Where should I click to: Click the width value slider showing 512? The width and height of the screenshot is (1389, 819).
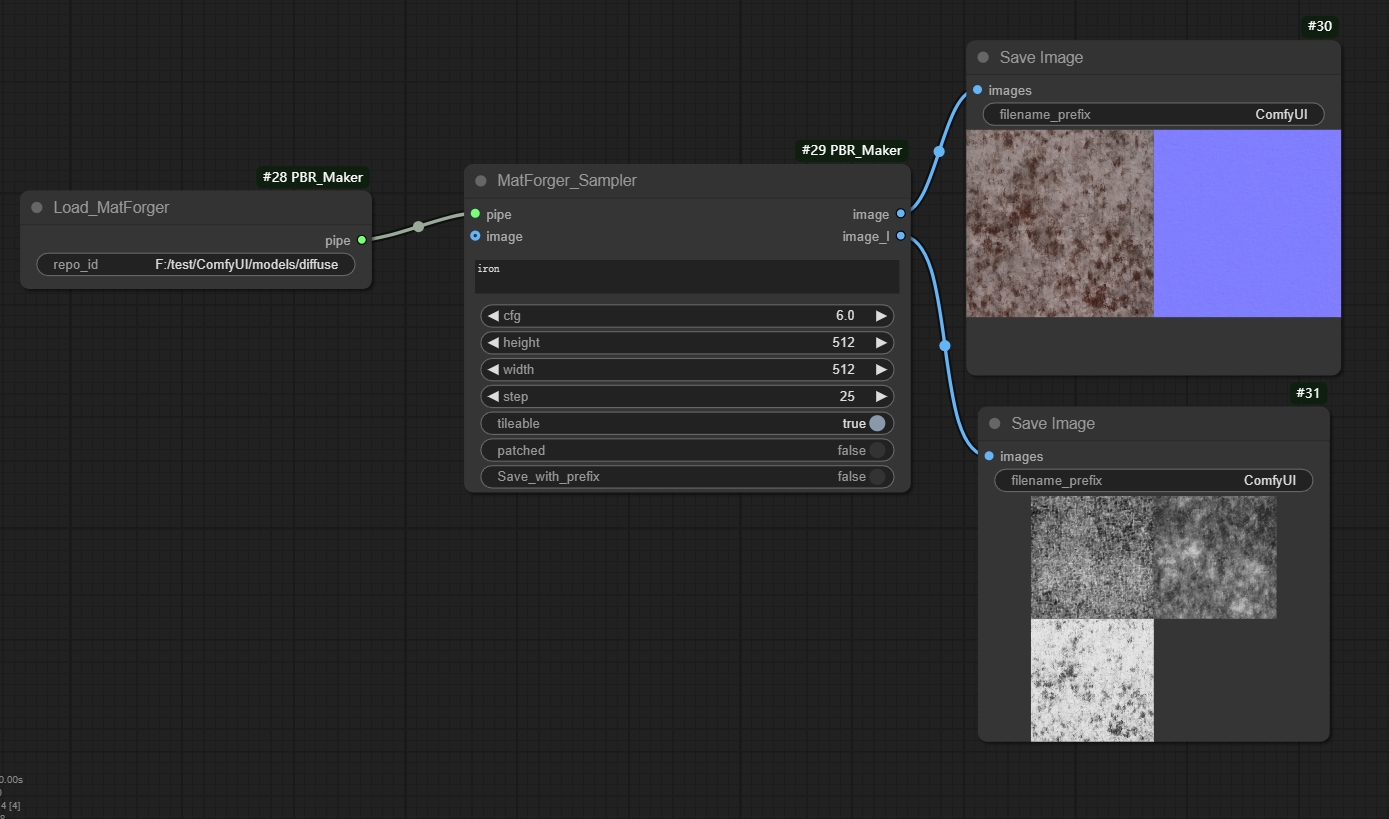tap(687, 370)
